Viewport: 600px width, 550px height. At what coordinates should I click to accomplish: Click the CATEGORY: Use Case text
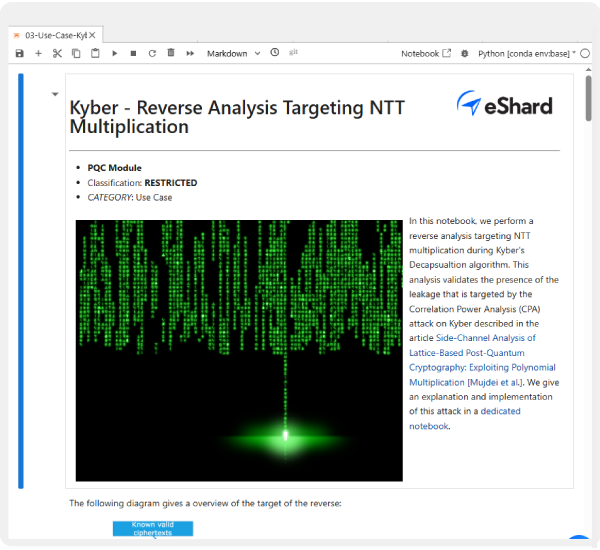130,197
